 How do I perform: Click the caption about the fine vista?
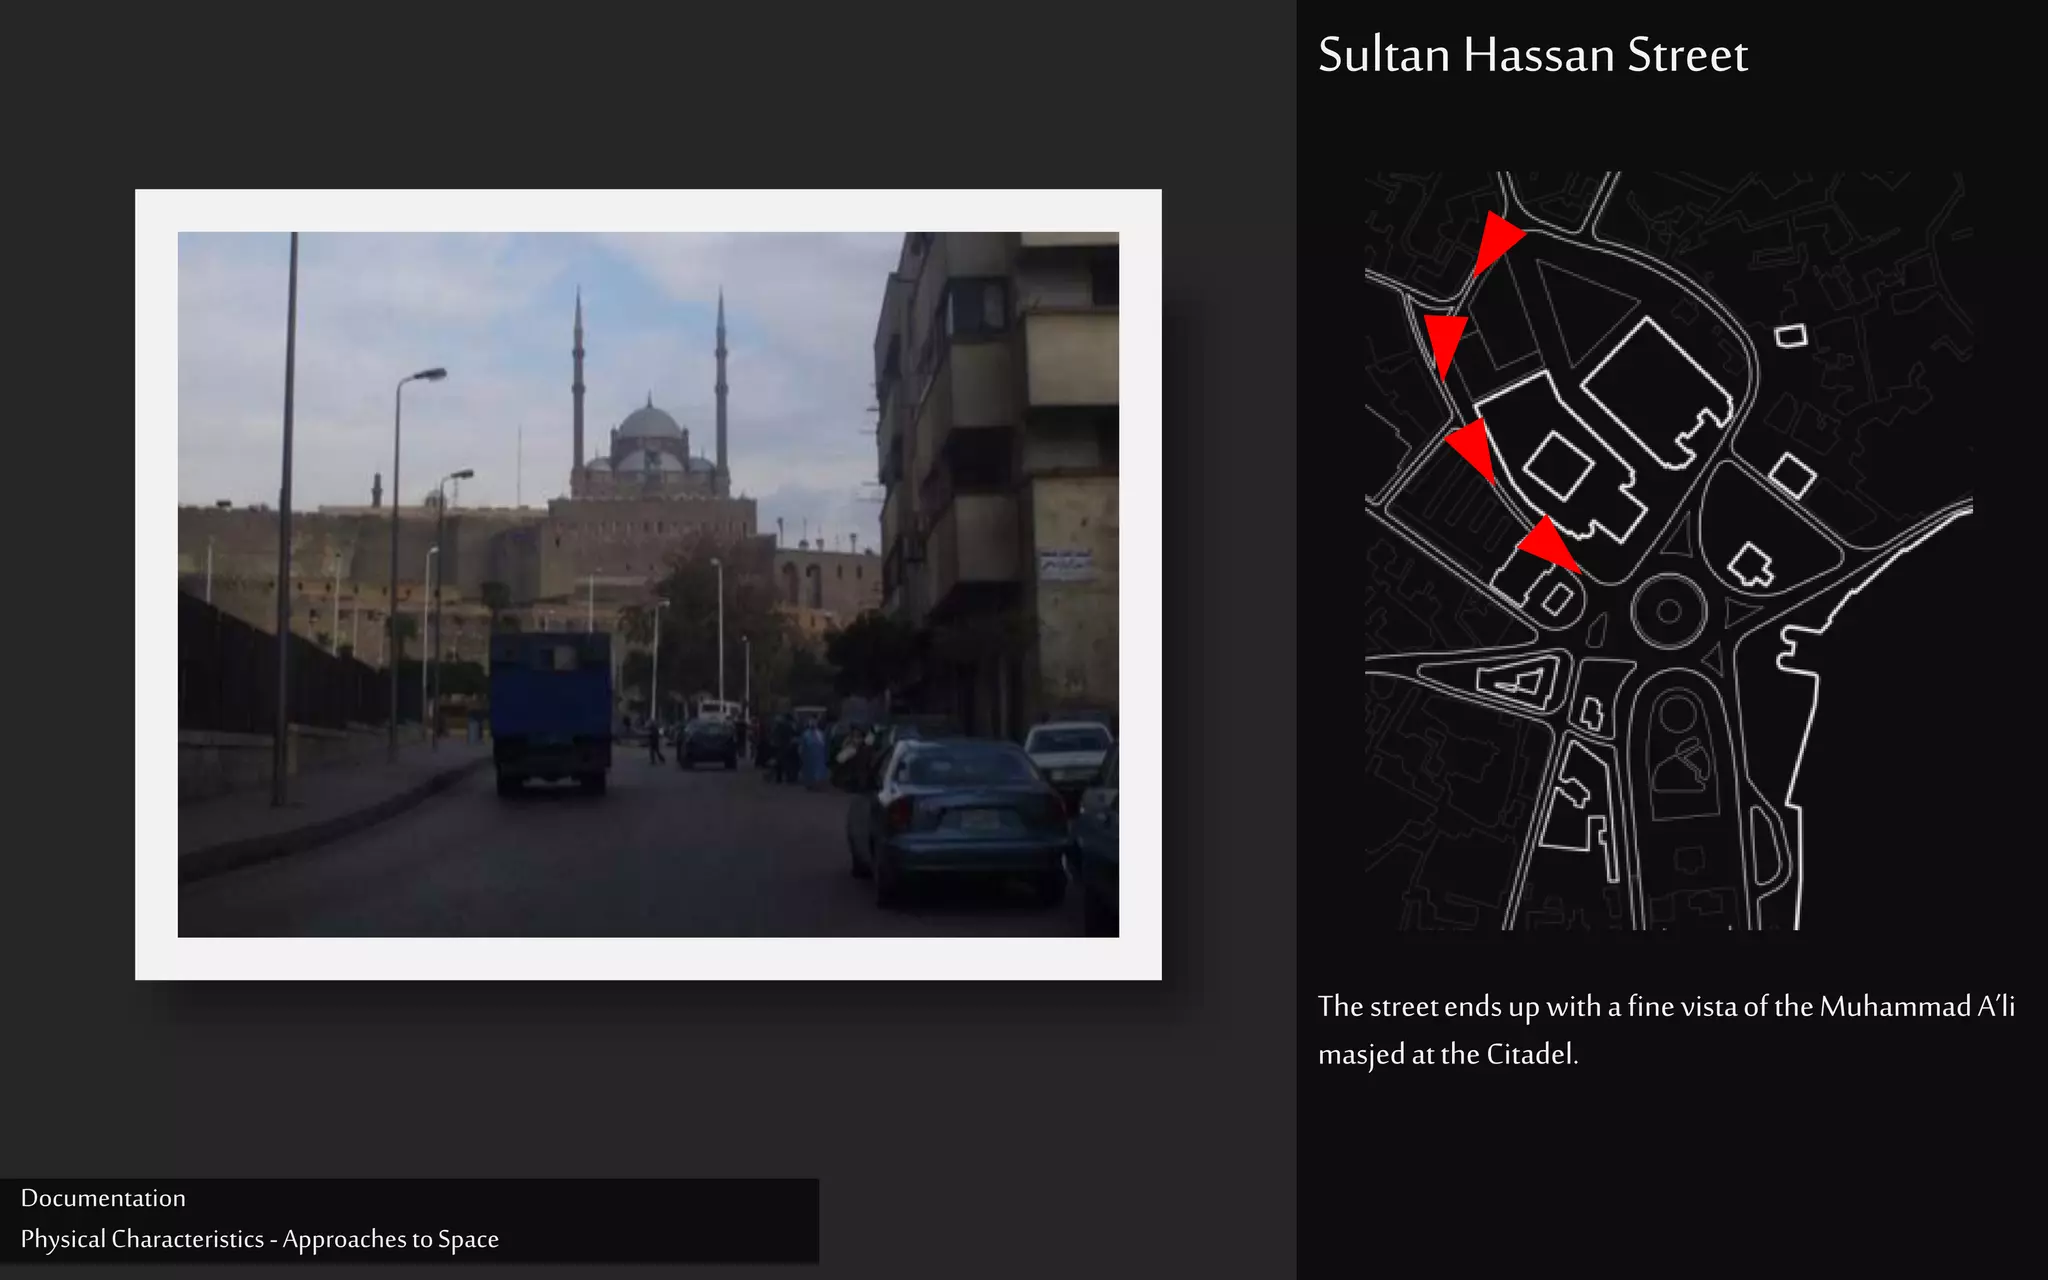[1666, 1030]
